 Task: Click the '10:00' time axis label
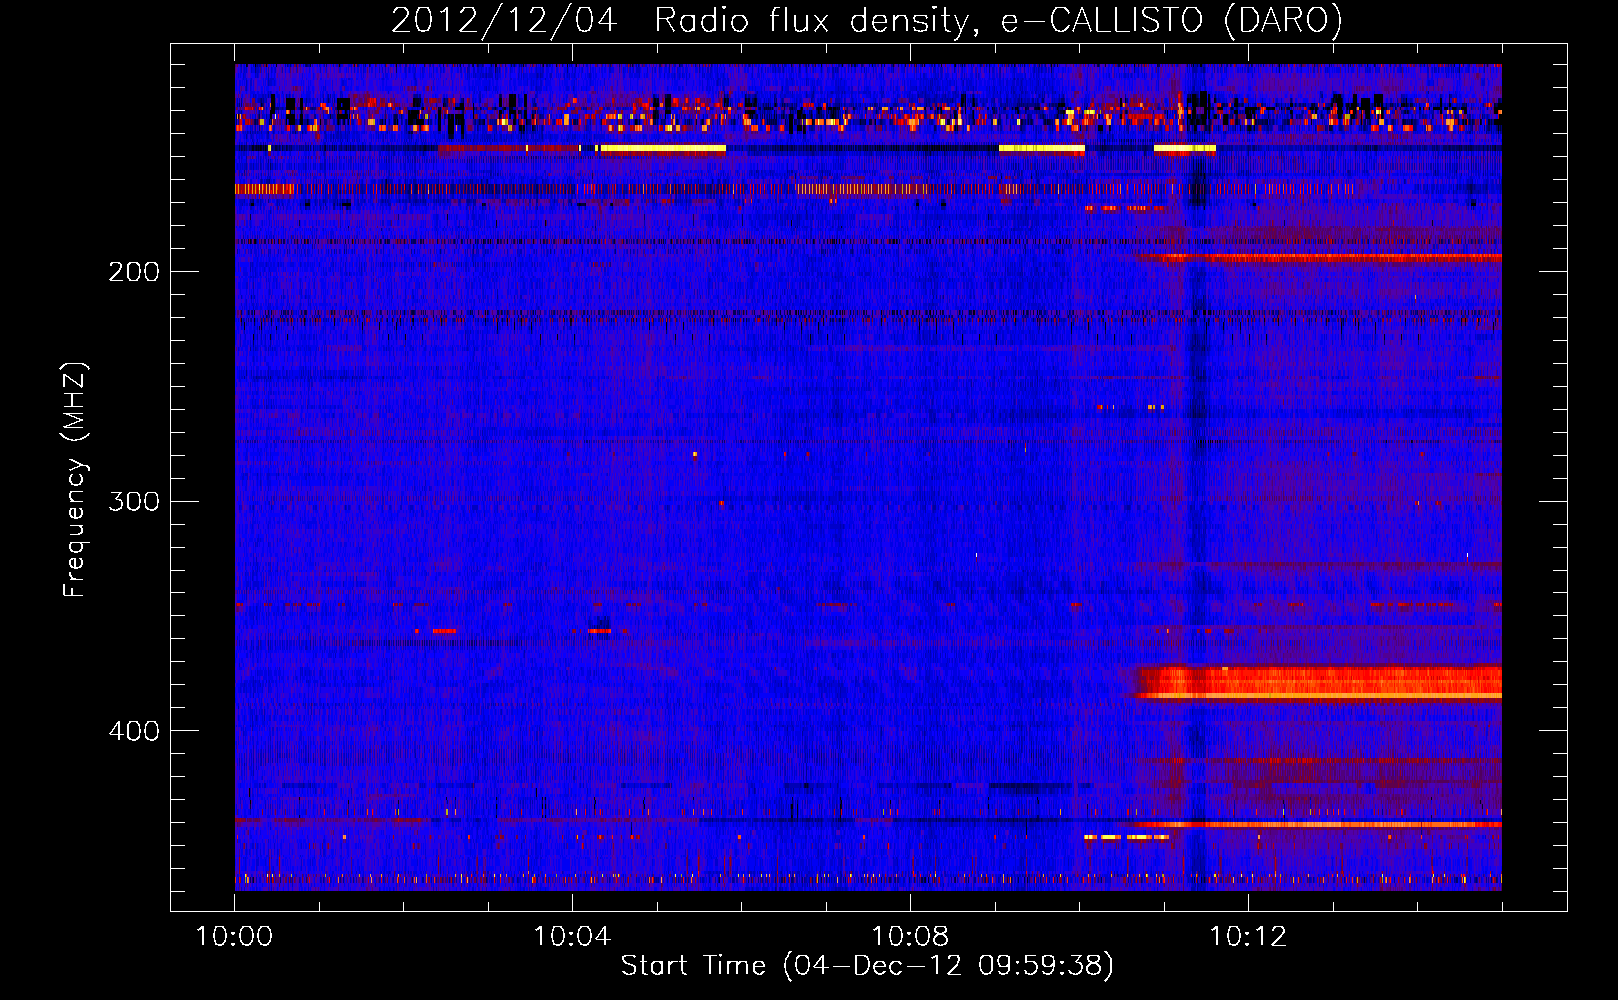(234, 937)
